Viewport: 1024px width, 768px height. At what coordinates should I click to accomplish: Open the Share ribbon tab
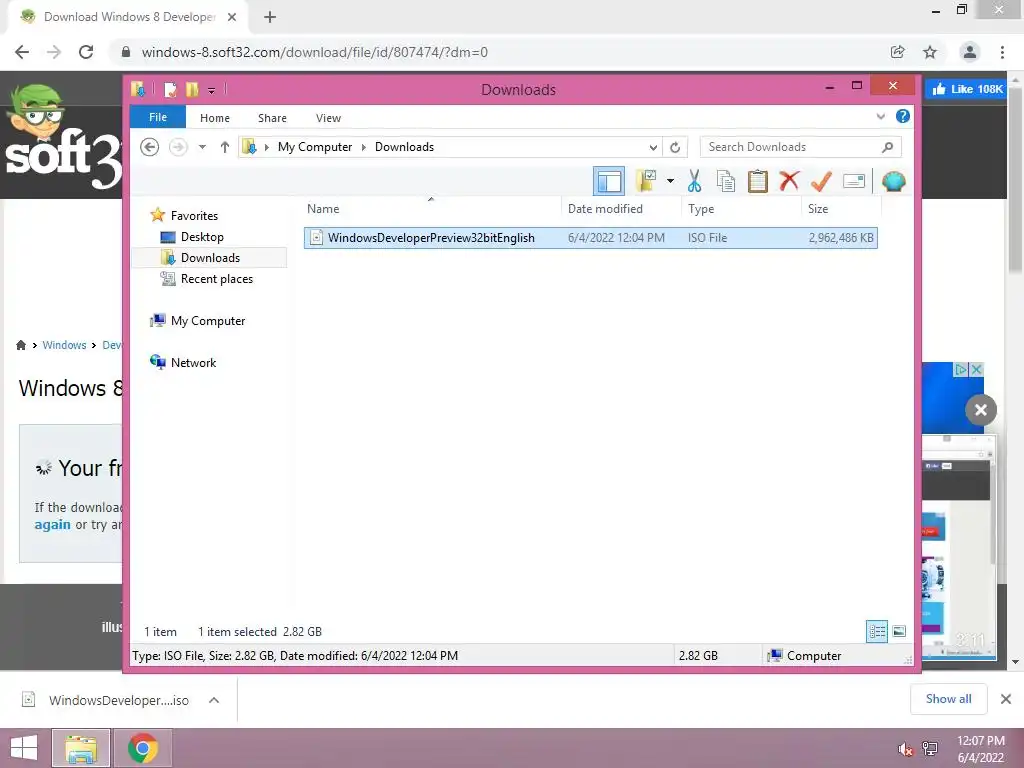coord(272,118)
